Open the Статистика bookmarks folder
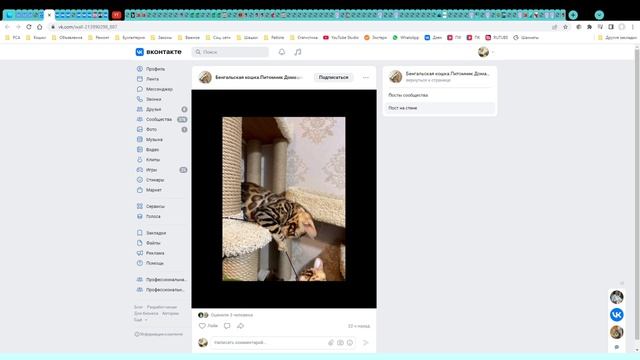This screenshot has width=640, height=360. click(x=304, y=38)
